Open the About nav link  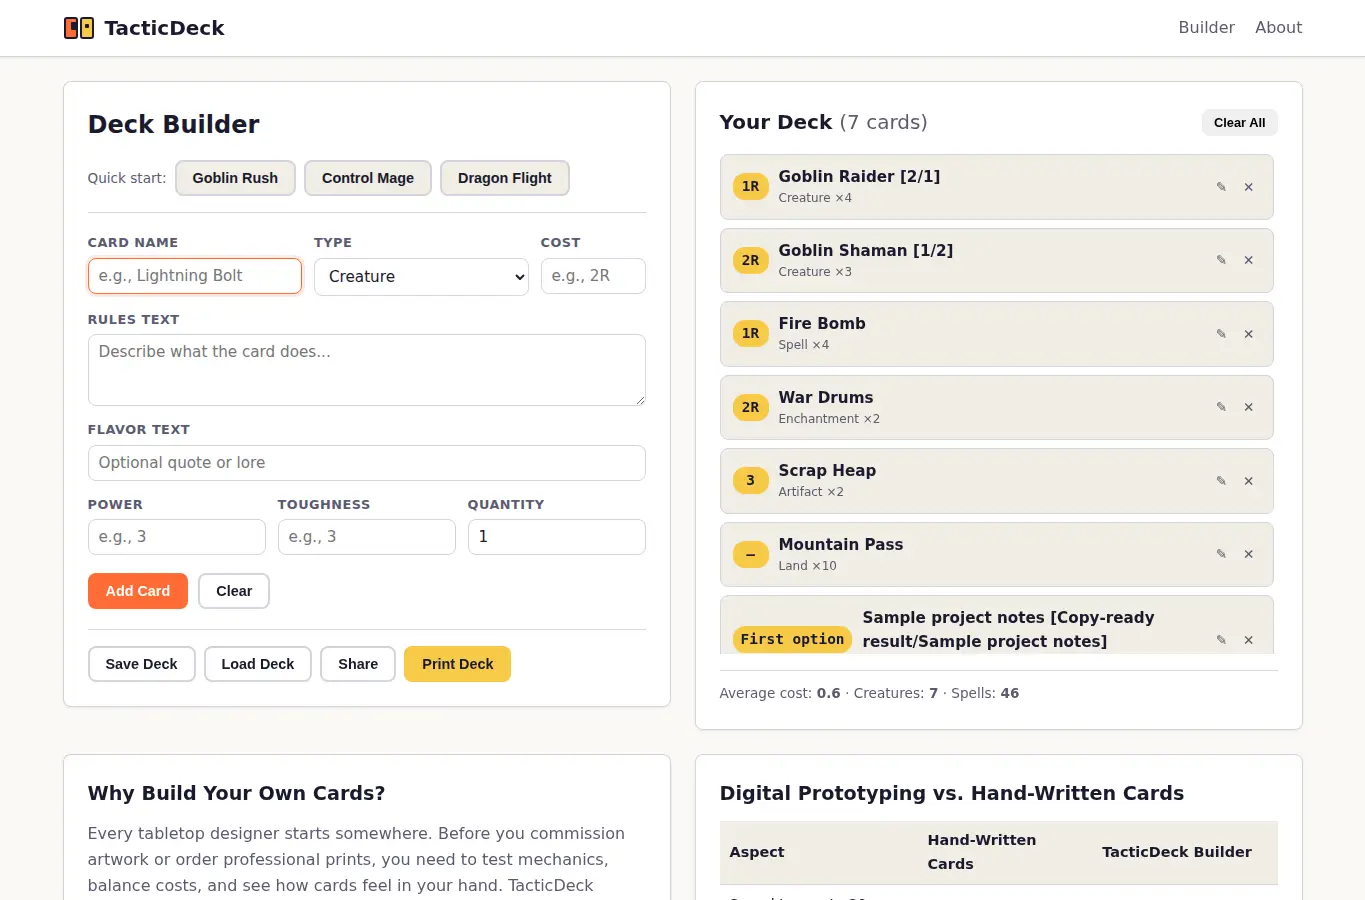tap(1278, 28)
